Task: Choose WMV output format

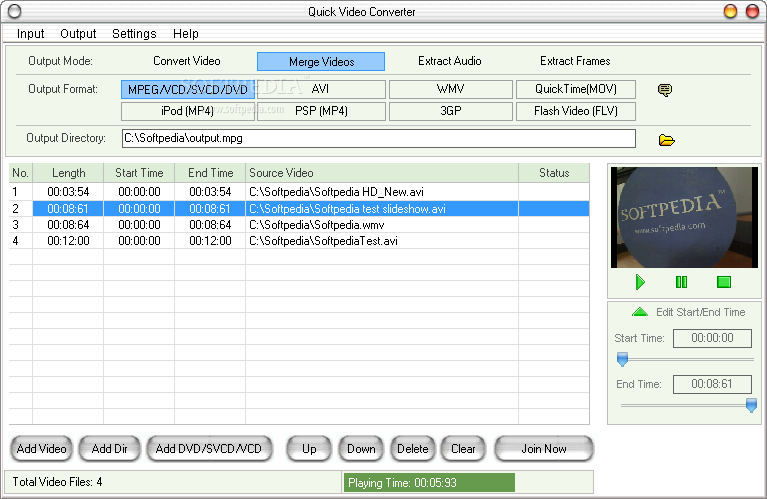Action: click(x=451, y=90)
